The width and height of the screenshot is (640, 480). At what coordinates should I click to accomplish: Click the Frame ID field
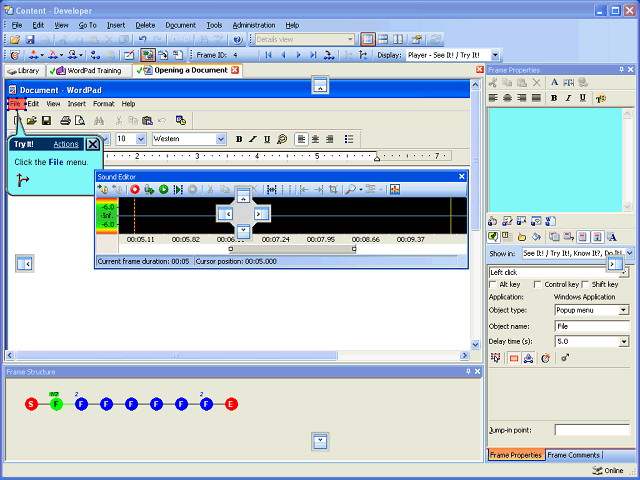244,55
